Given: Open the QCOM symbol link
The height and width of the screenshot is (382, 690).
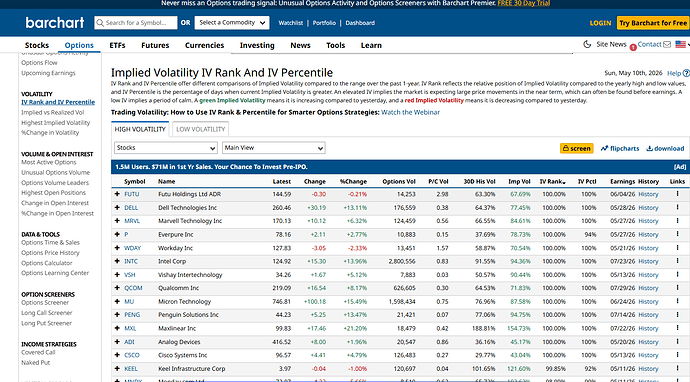Looking at the screenshot, I should click(133, 288).
